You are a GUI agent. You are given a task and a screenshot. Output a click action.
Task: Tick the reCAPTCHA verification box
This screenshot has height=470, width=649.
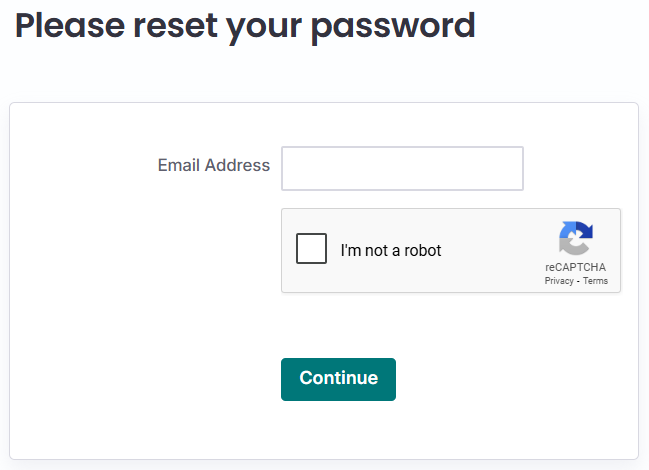[x=311, y=248]
